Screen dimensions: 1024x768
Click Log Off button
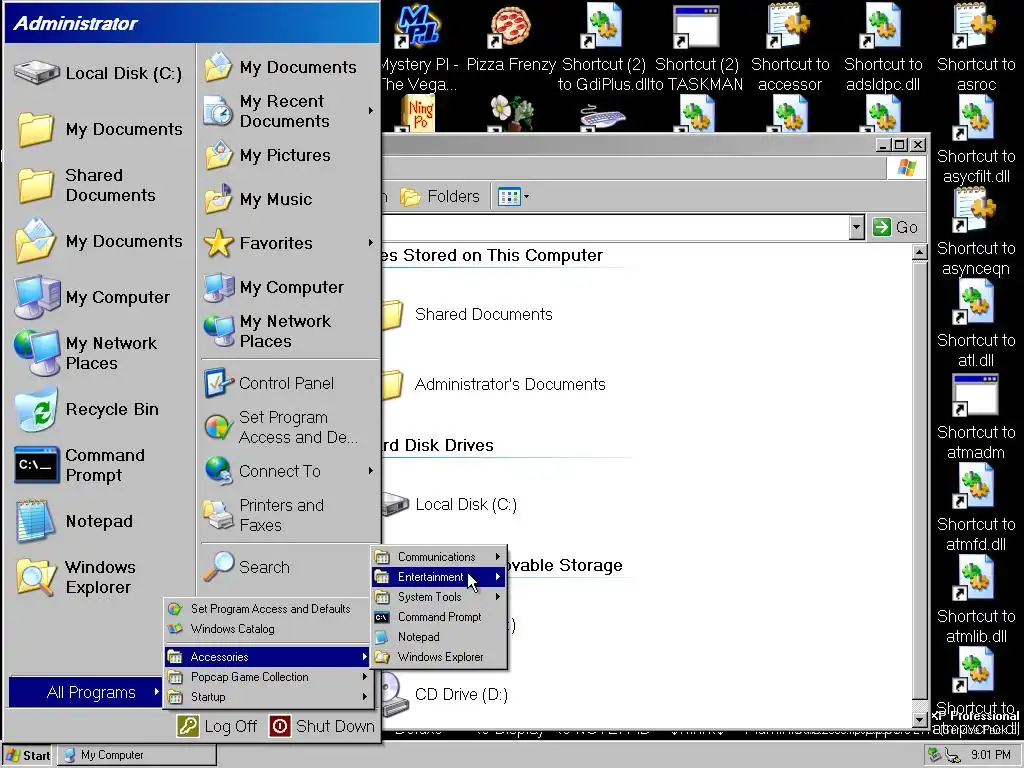tap(218, 726)
